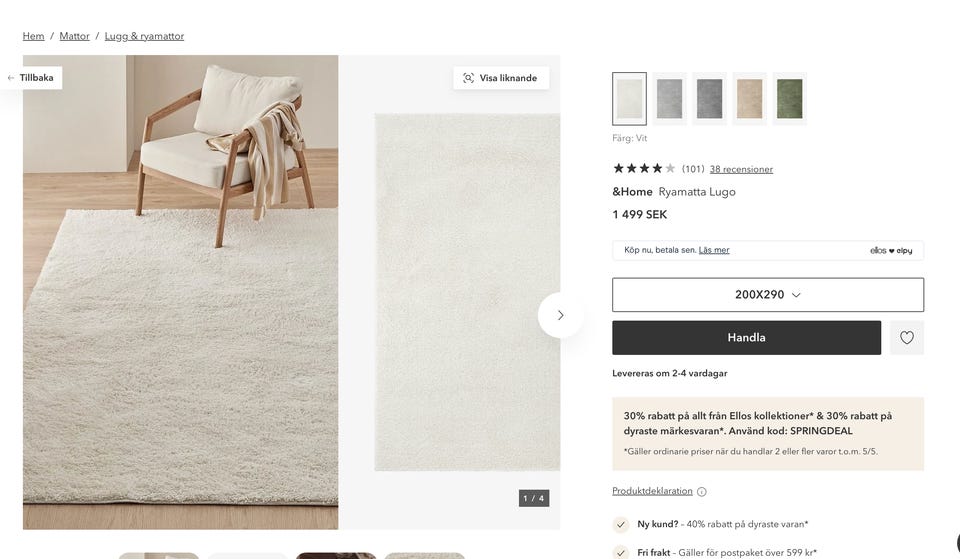Pick the green rug color
The width and height of the screenshot is (960, 559).
tap(790, 99)
